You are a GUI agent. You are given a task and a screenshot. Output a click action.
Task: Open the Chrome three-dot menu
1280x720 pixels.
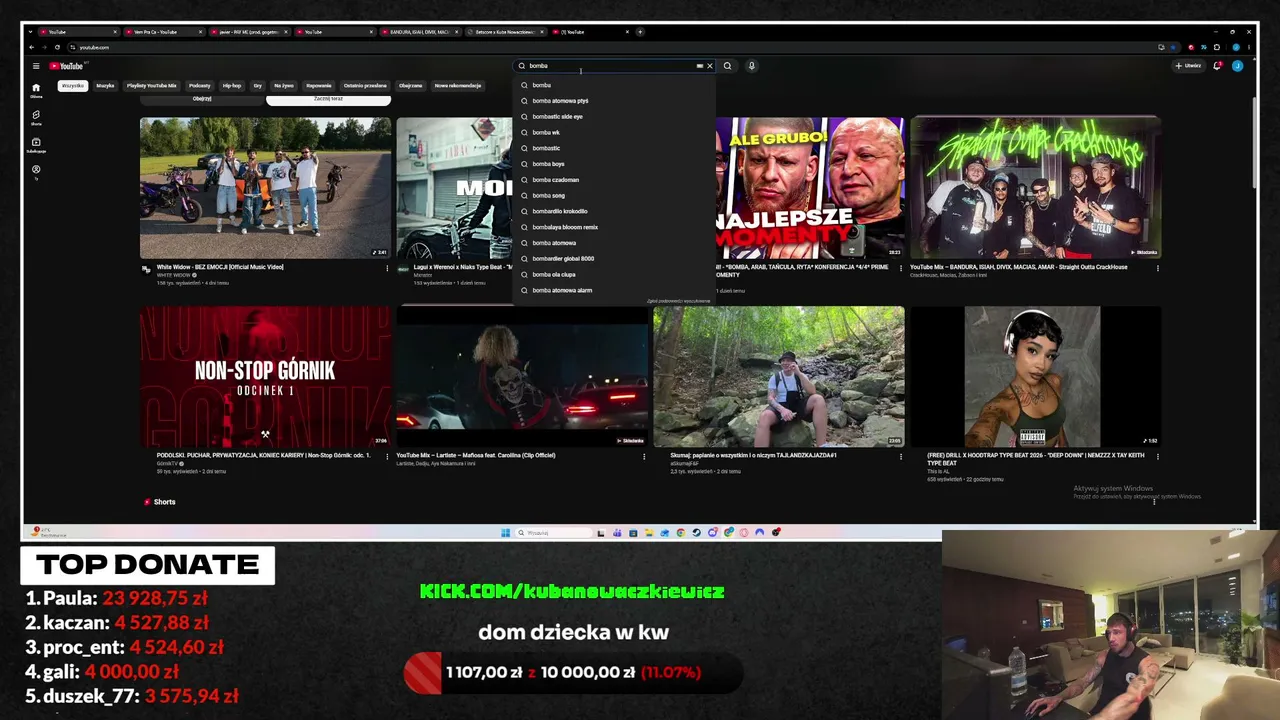1248,47
